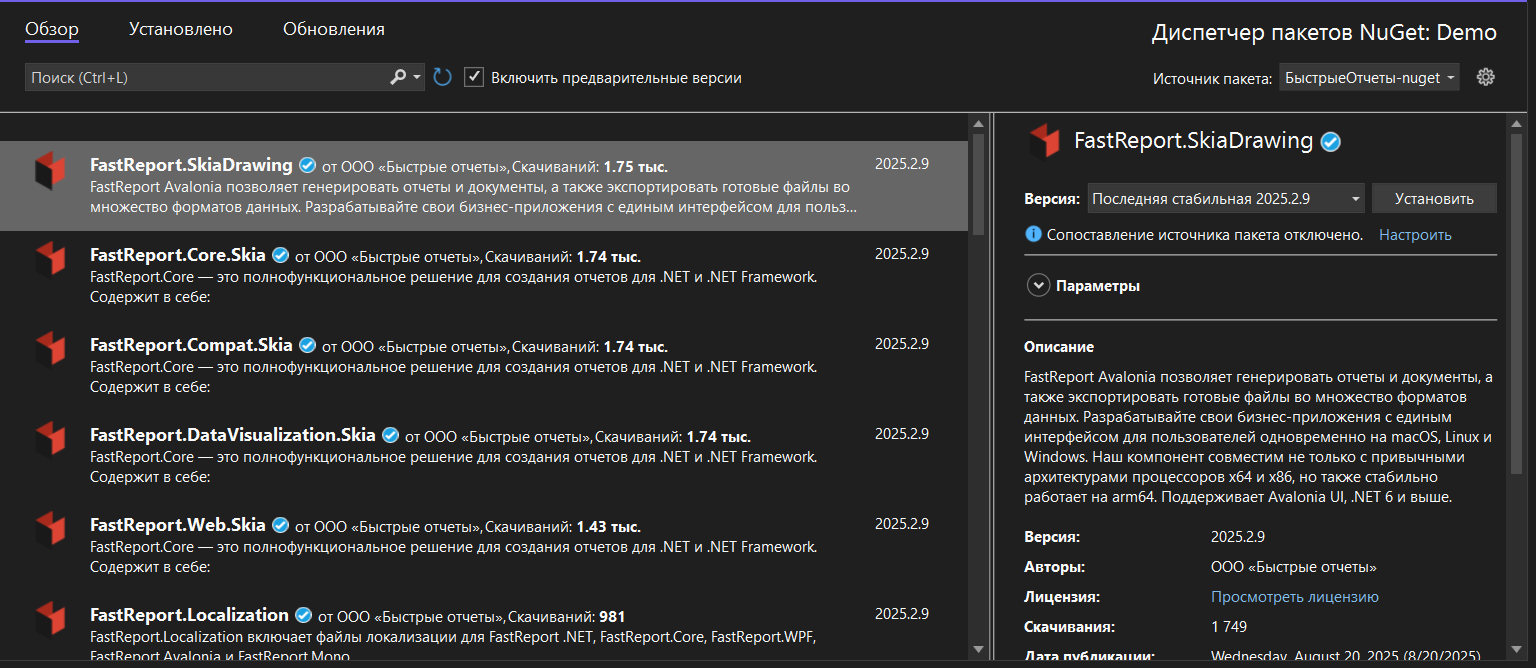Click the verified badge next to FastReport.Compat.Skia
The width and height of the screenshot is (1536, 668).
click(x=308, y=345)
